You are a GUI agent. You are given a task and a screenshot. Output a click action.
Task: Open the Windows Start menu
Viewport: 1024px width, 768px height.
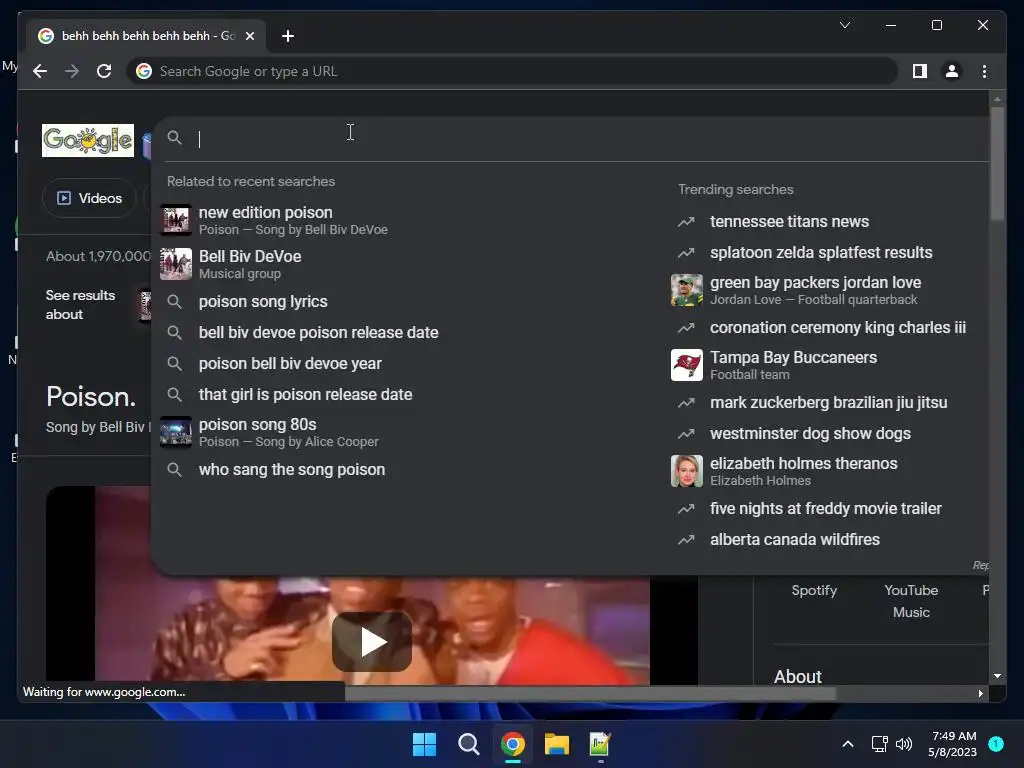coord(424,744)
